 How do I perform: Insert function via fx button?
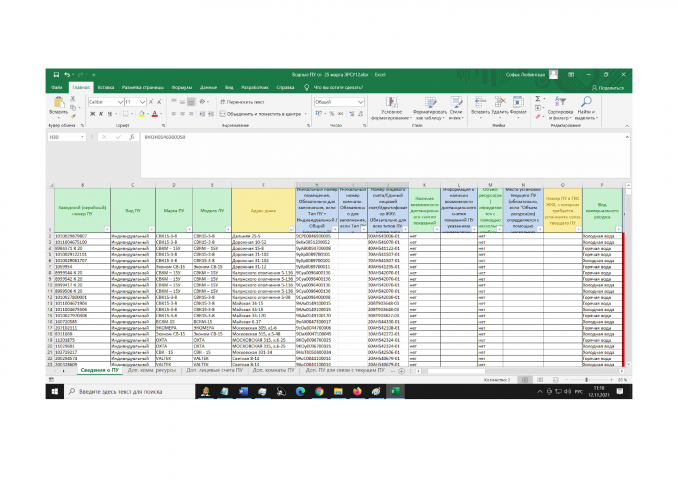[131, 137]
